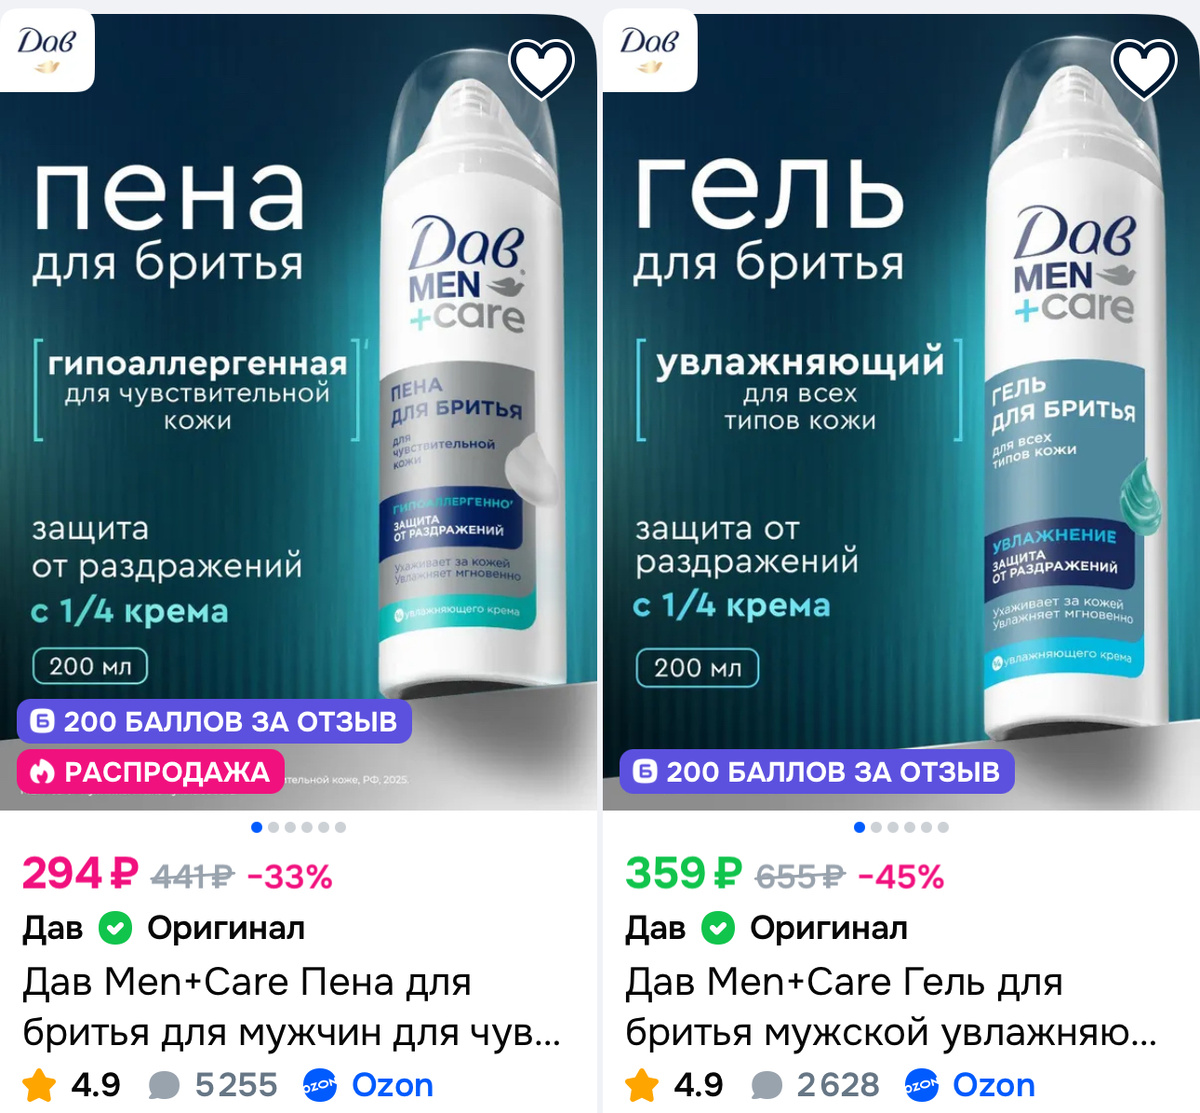Add the shaving foam to favorites with the heart
This screenshot has width=1200, height=1113.
541,68
